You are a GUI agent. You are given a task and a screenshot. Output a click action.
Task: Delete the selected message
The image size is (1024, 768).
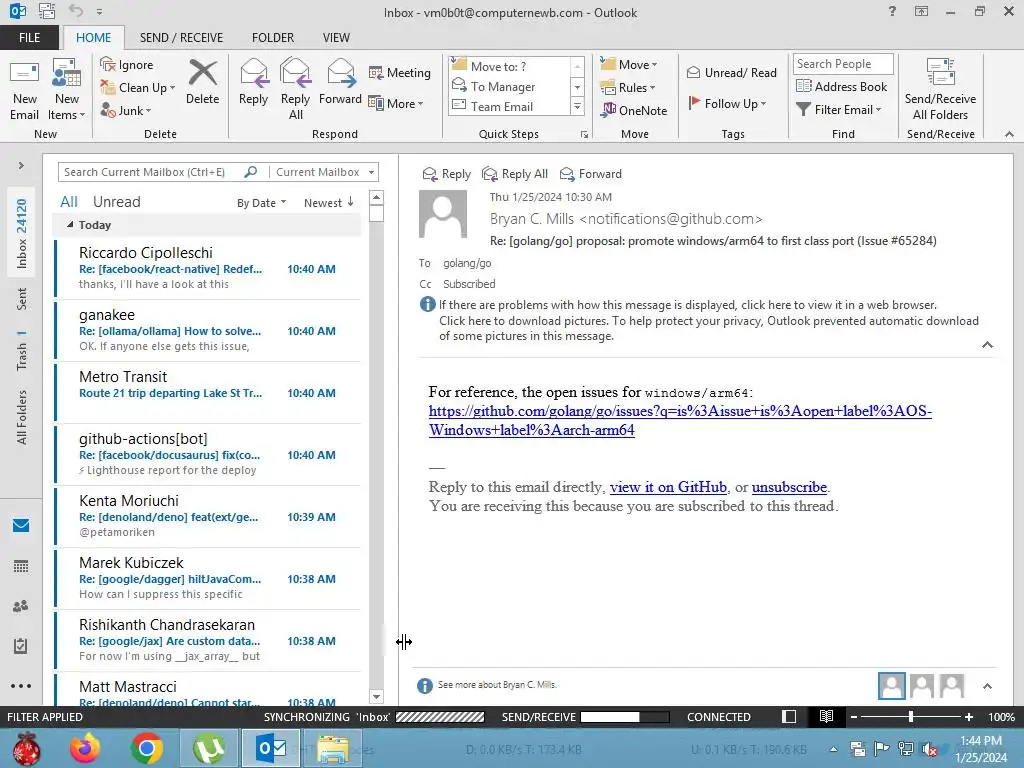pyautogui.click(x=202, y=82)
